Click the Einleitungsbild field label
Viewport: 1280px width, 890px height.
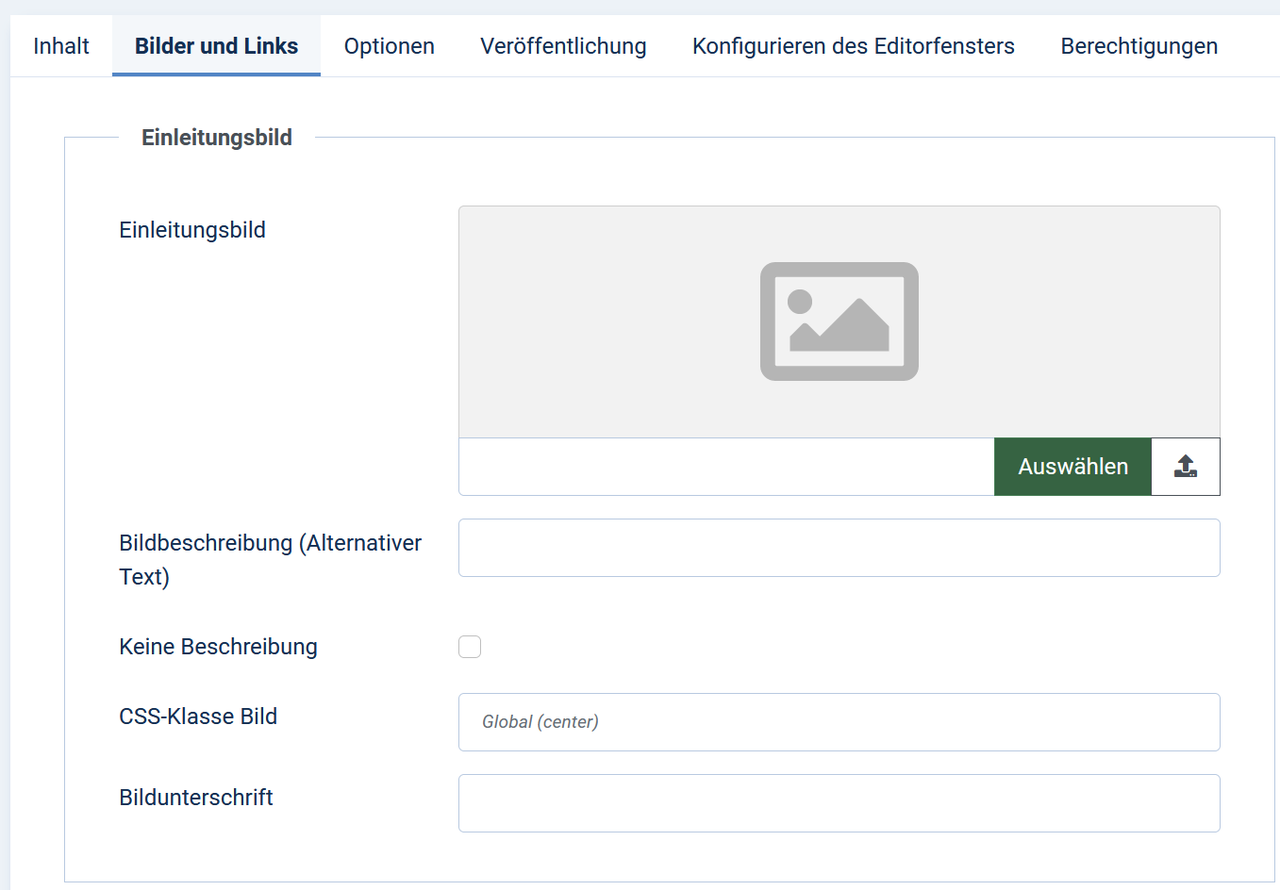[x=192, y=230]
